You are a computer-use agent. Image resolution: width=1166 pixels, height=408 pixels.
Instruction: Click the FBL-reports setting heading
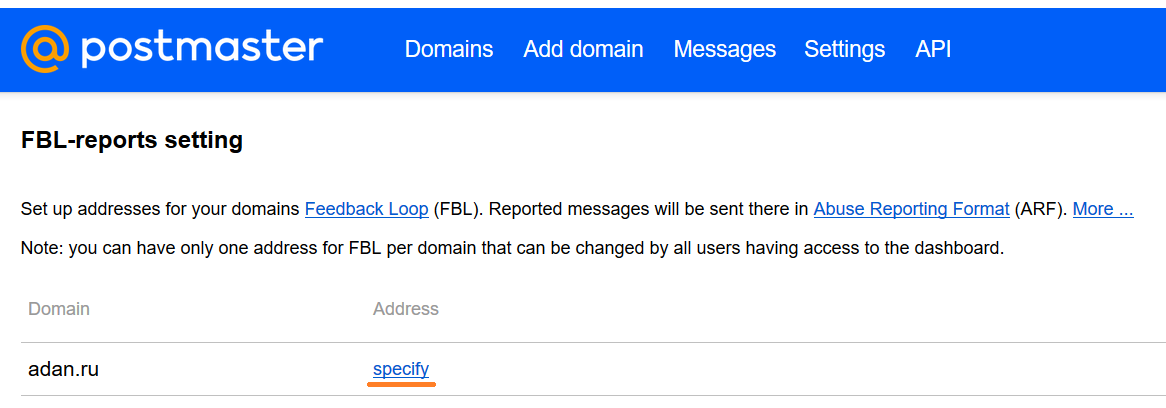click(x=132, y=140)
